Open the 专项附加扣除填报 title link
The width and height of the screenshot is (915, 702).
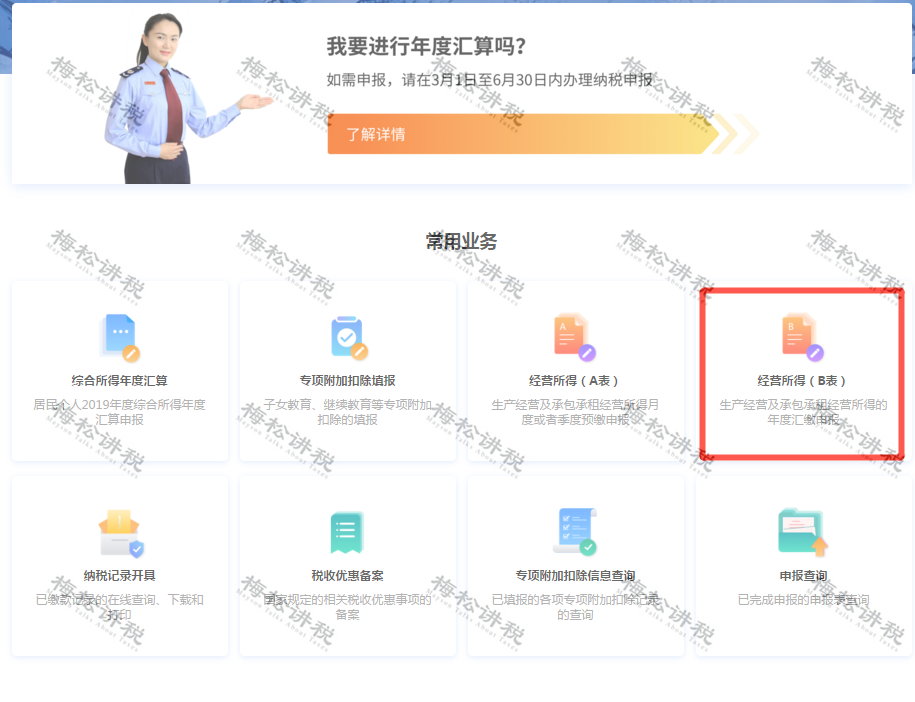(348, 381)
